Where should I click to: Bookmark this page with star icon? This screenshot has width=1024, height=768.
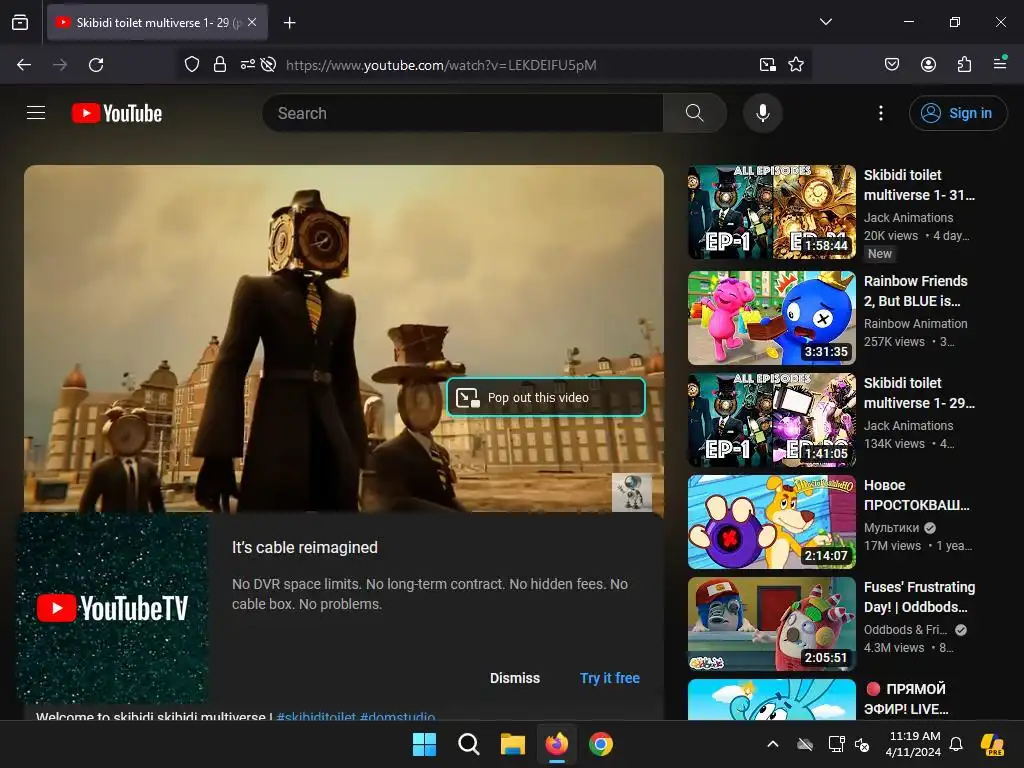pyautogui.click(x=795, y=65)
